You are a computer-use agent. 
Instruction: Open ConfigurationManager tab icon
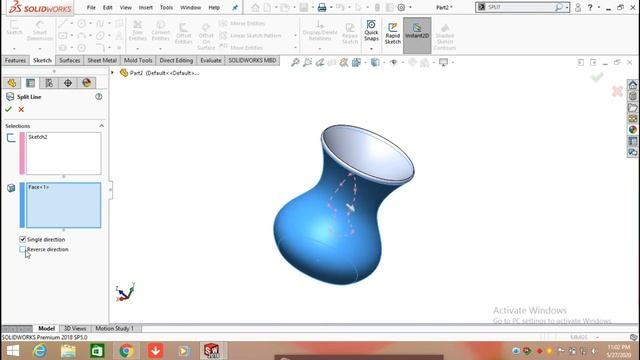coord(49,83)
